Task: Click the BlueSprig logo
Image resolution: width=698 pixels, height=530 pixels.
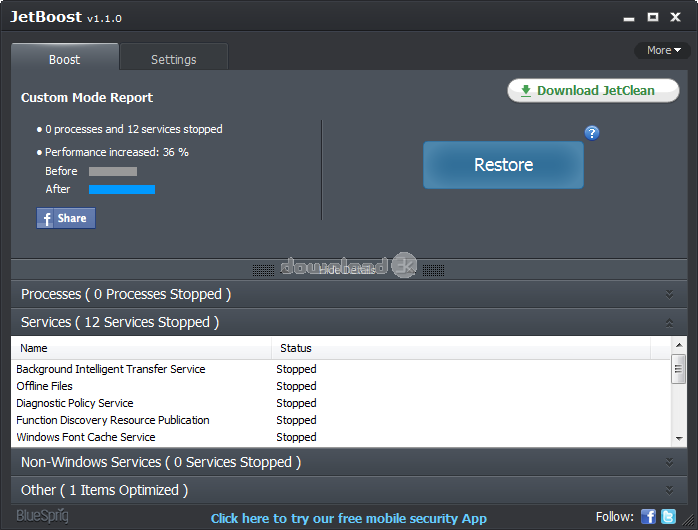Action: click(x=42, y=516)
